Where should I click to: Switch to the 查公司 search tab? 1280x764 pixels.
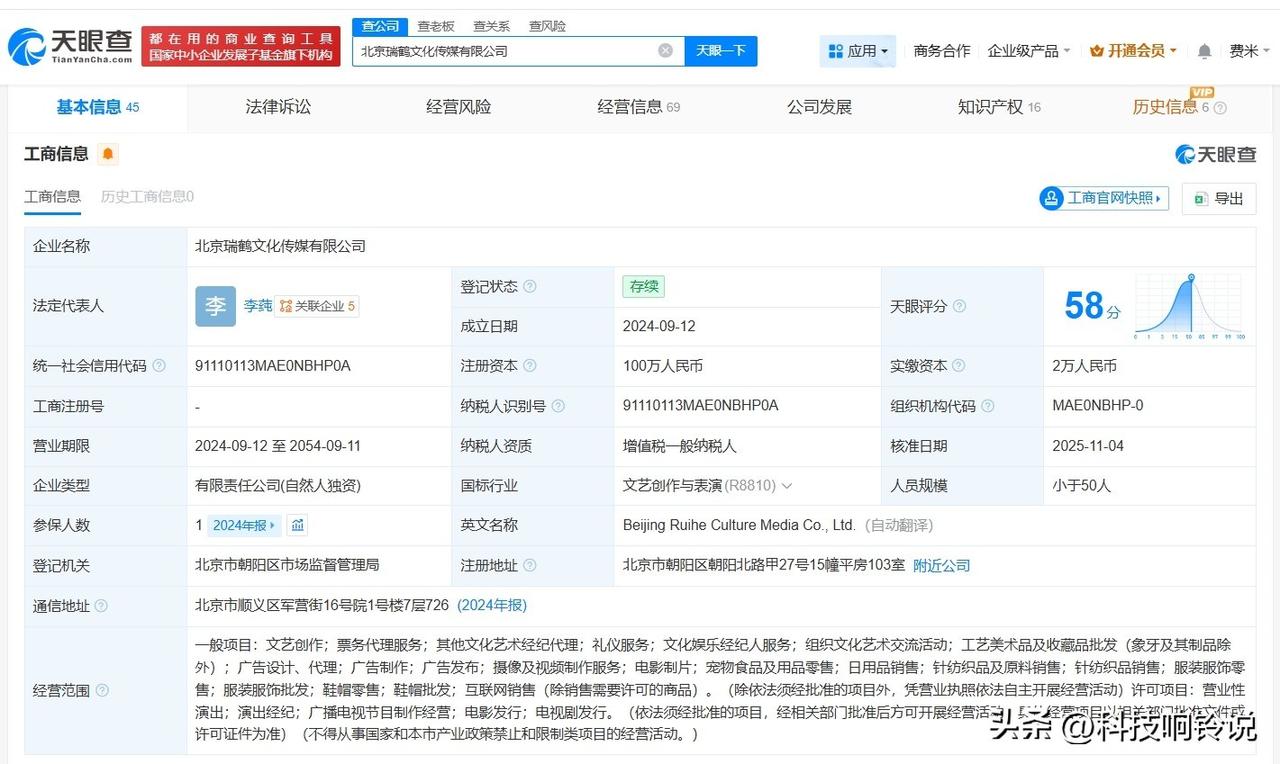pos(380,26)
